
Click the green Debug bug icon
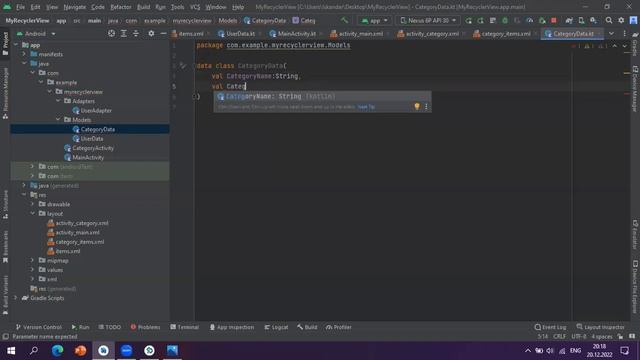pyautogui.click(x=505, y=20)
